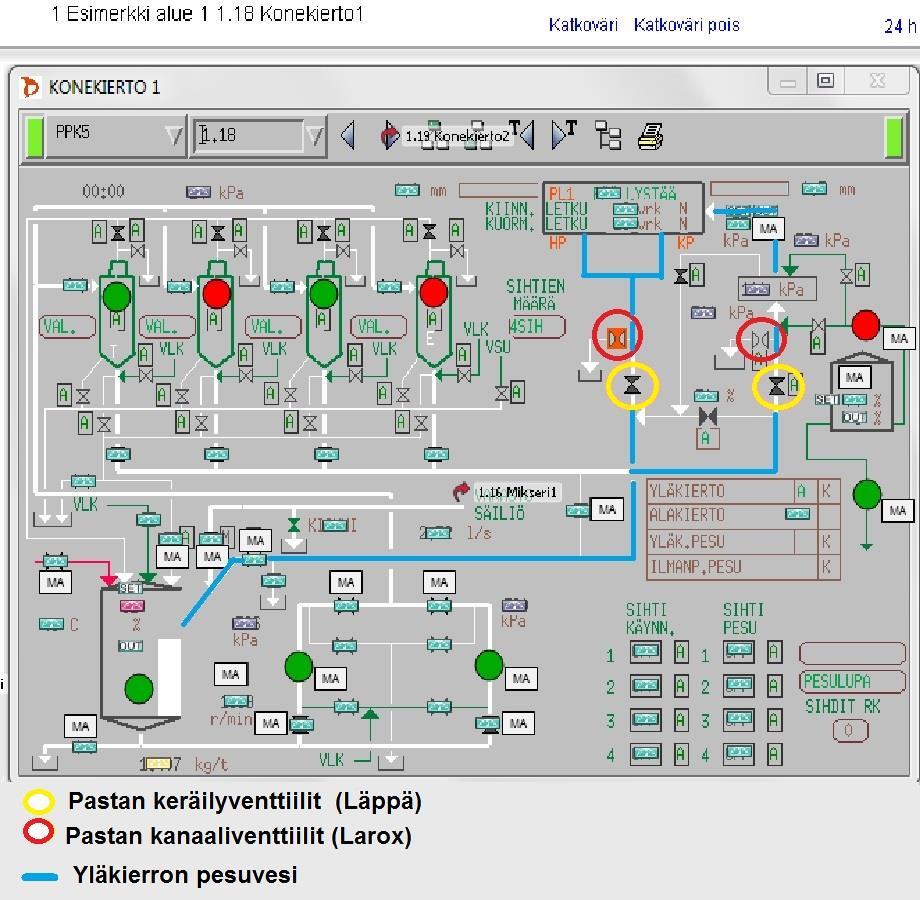The image size is (920, 900).
Task: Click the MA box inside the right-side tank
Action: [854, 378]
